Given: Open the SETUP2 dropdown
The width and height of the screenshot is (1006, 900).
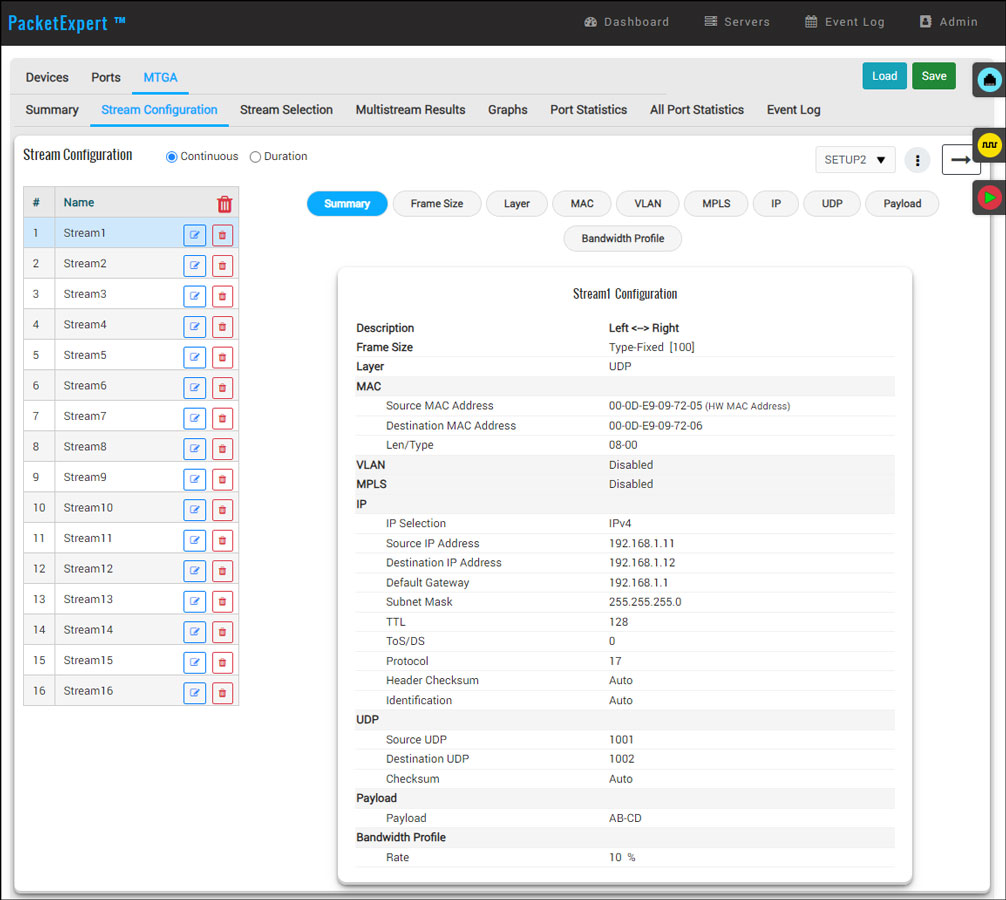Looking at the screenshot, I should [855, 160].
